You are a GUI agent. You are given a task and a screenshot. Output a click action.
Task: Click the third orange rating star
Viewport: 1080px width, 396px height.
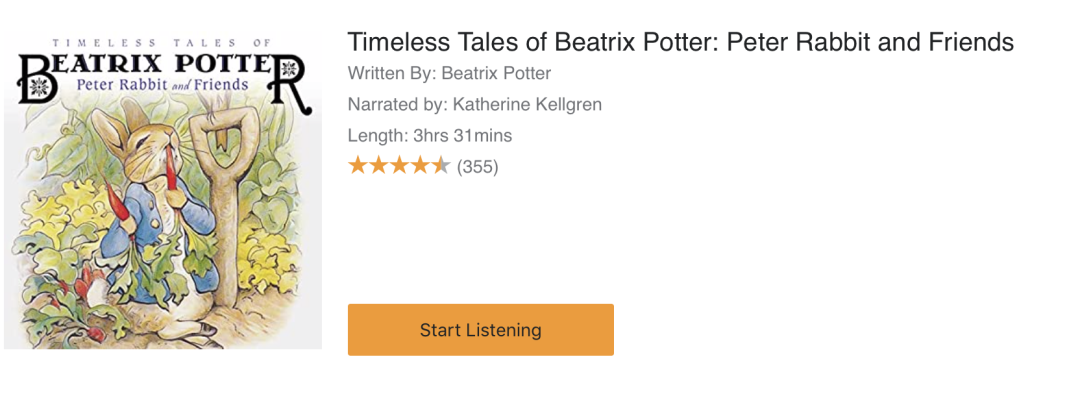point(399,165)
